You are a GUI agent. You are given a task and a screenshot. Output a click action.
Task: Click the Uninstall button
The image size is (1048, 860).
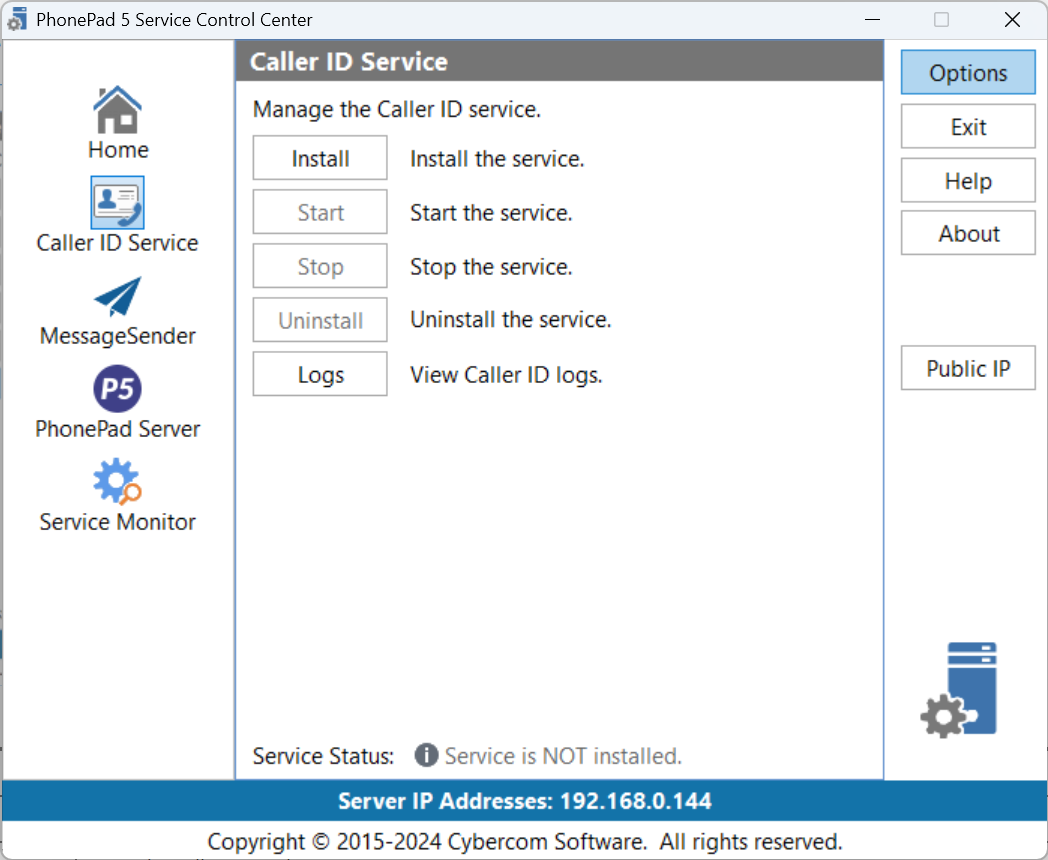320,320
